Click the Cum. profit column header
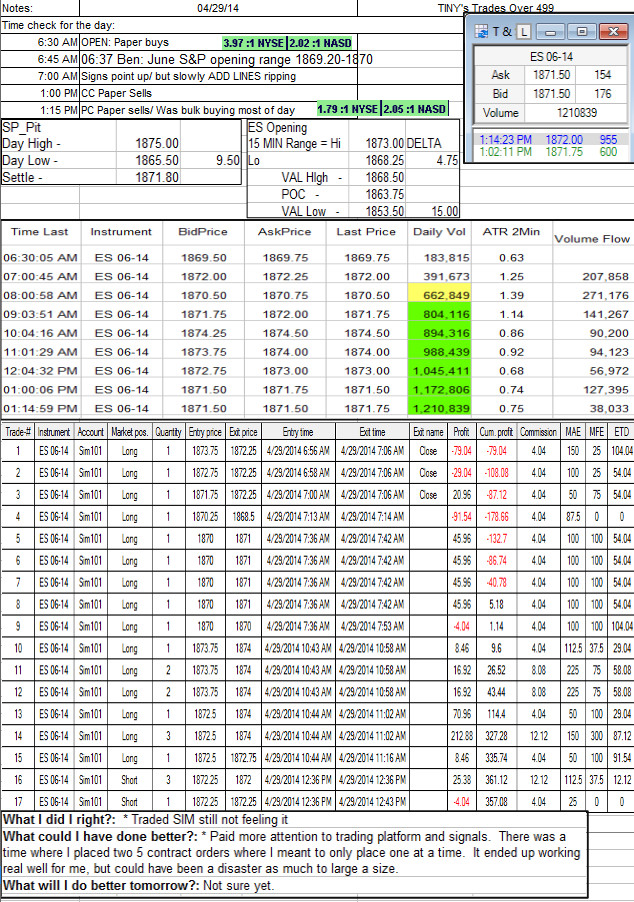Screen dimensions: 634x902 [496, 432]
